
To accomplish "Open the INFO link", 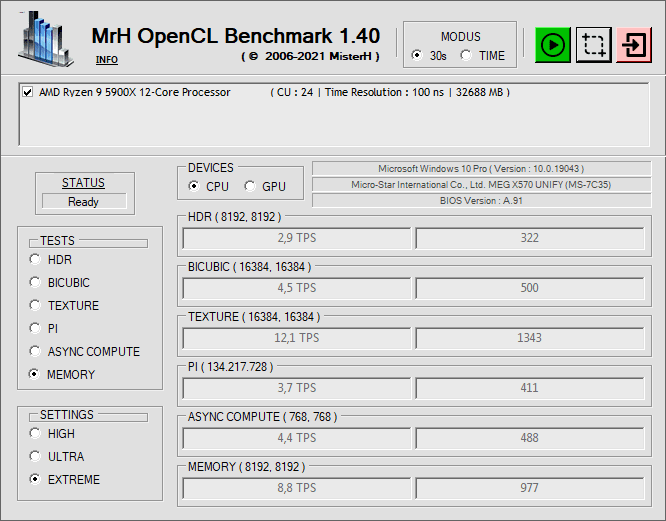I will pyautogui.click(x=107, y=60).
